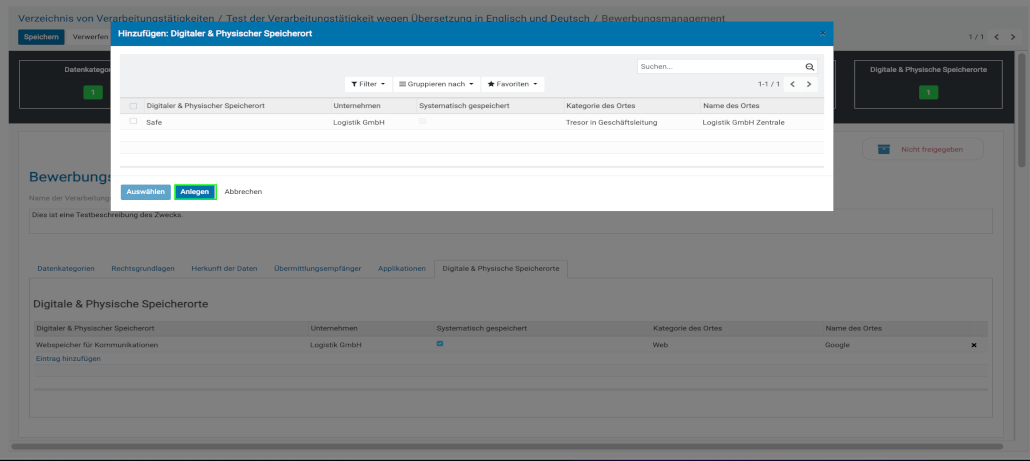Screen dimensions: 1030x461
Task: Click the green Digitale & Physische Speicherorte counter
Action: pyautogui.click(x=928, y=92)
